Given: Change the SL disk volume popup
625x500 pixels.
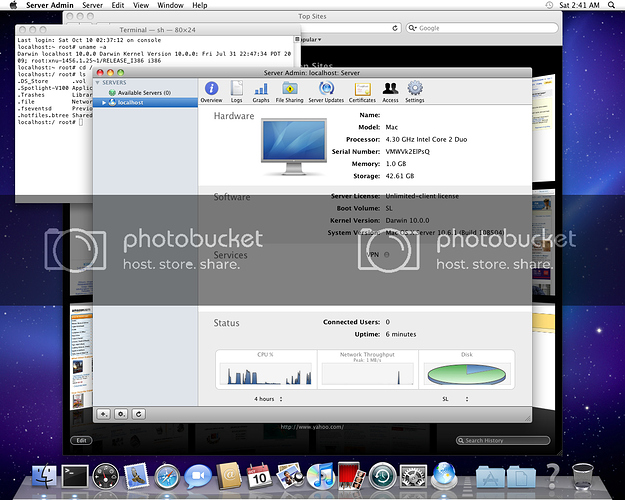Looking at the screenshot, I should tap(455, 399).
